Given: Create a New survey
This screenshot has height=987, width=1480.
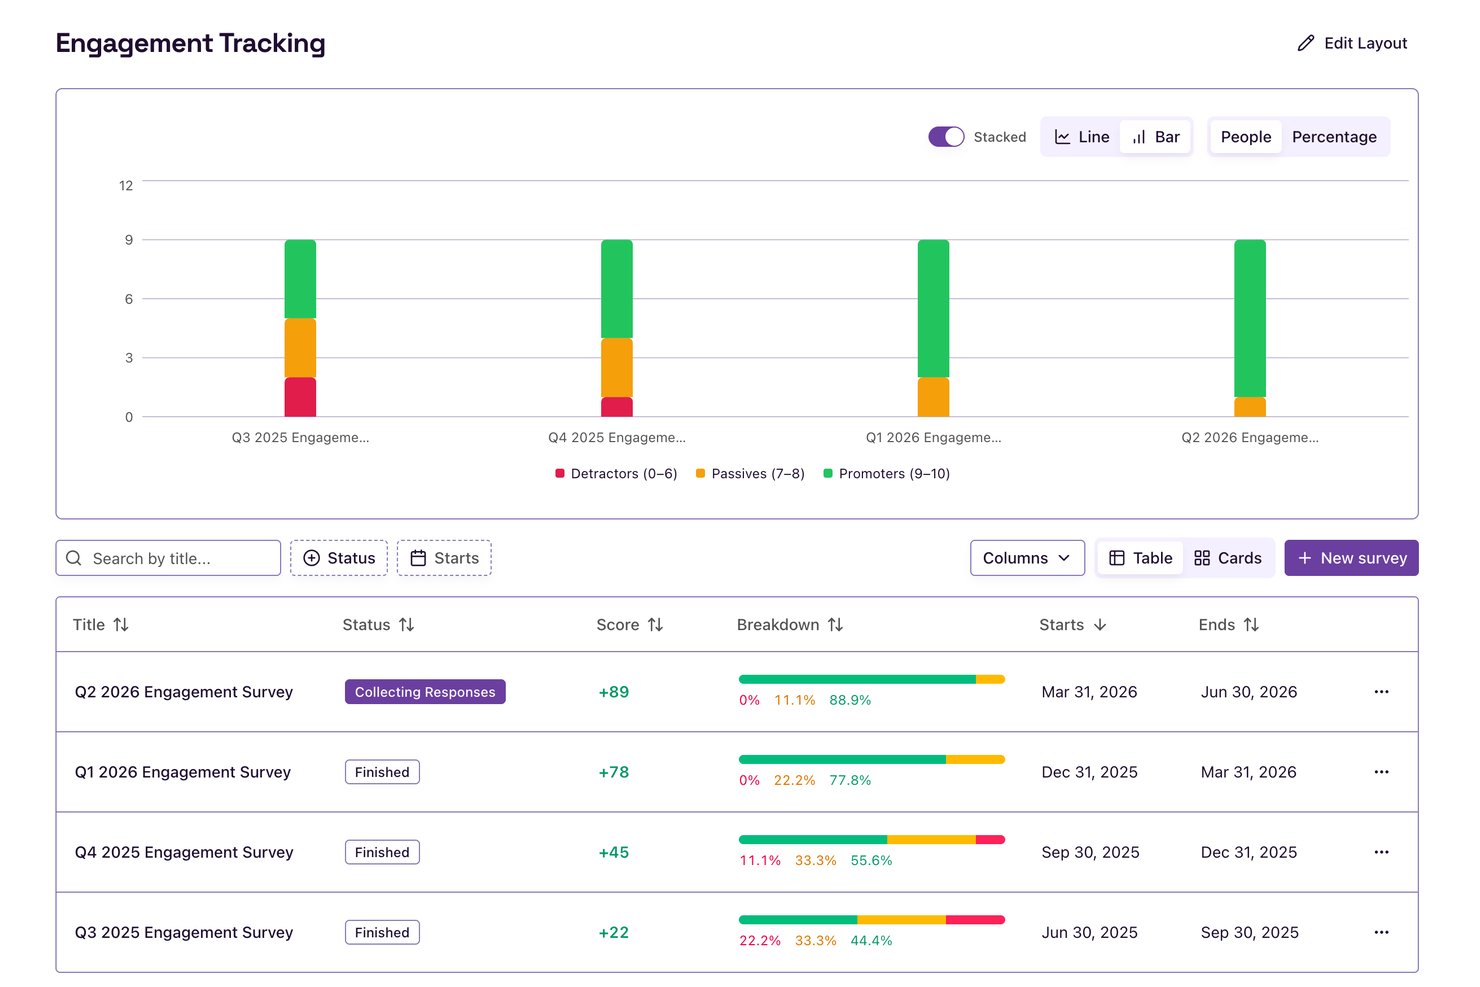Looking at the screenshot, I should coord(1351,558).
